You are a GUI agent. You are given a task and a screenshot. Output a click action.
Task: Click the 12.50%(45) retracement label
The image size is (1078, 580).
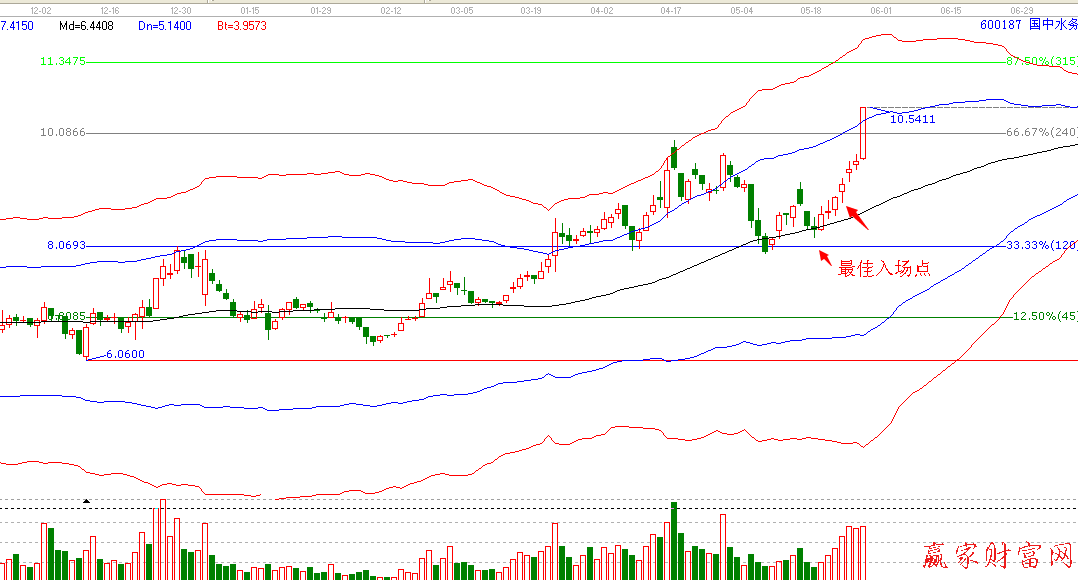click(x=1044, y=316)
